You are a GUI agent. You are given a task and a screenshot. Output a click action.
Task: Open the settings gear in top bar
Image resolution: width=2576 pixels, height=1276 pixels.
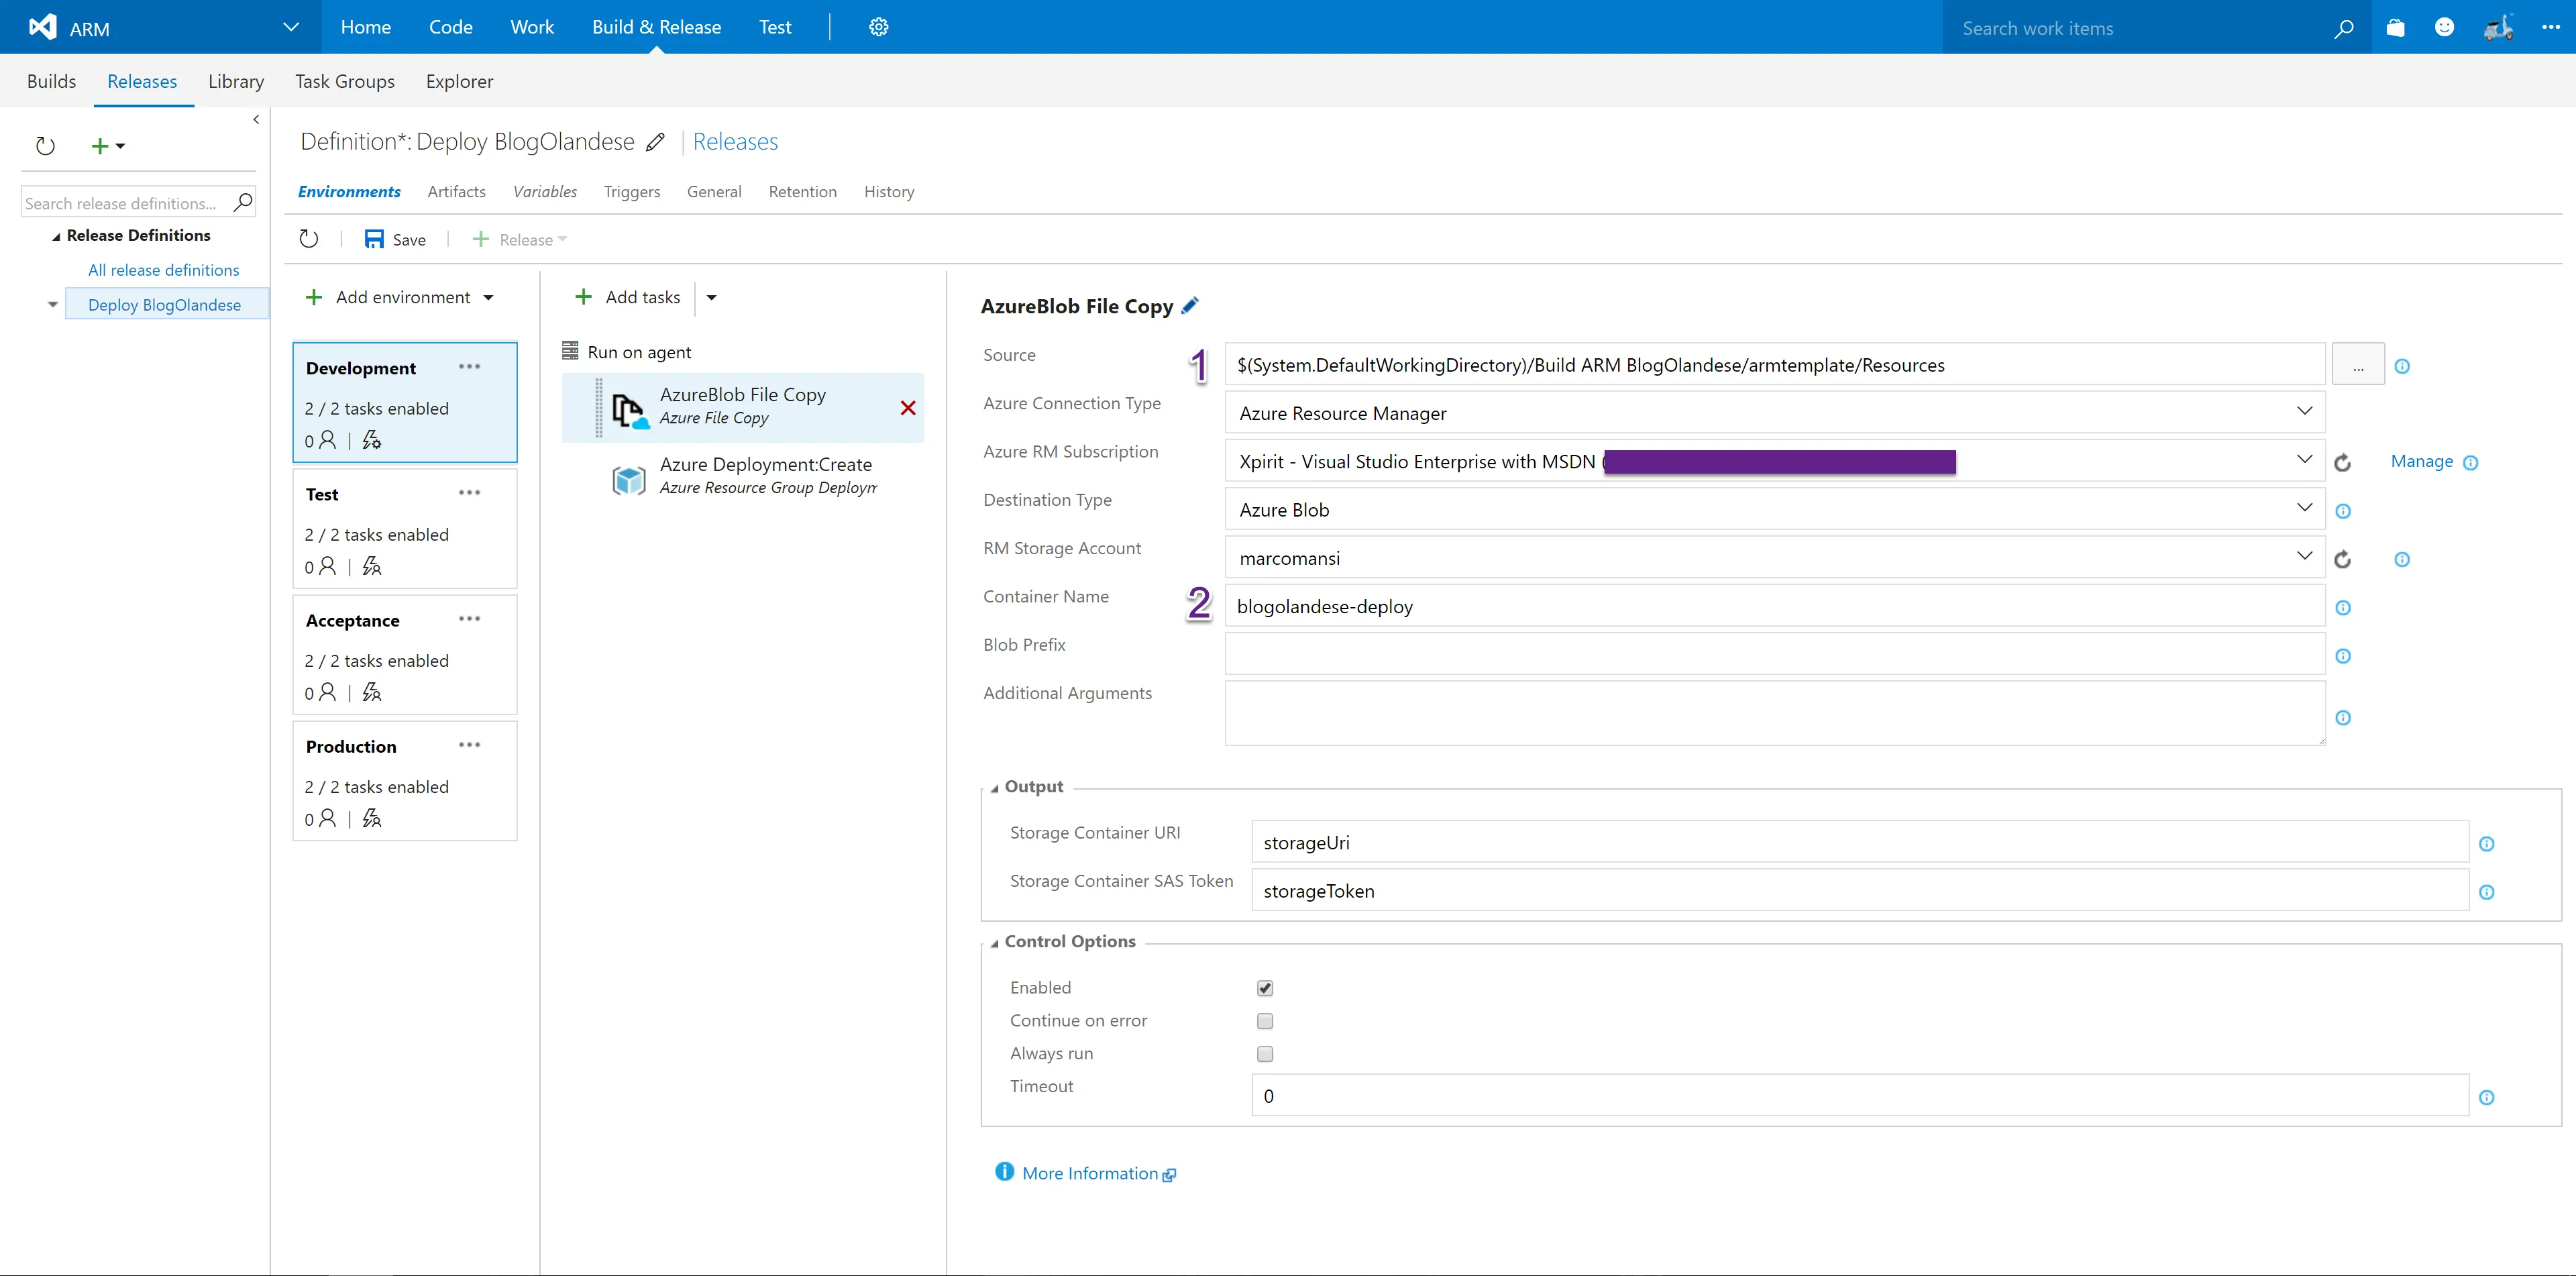pyautogui.click(x=878, y=27)
